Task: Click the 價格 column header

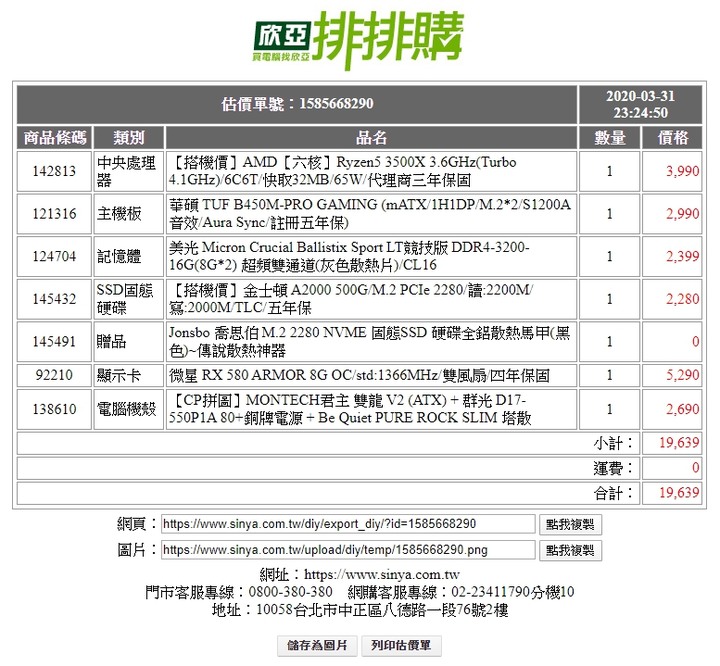Action: coord(672,137)
